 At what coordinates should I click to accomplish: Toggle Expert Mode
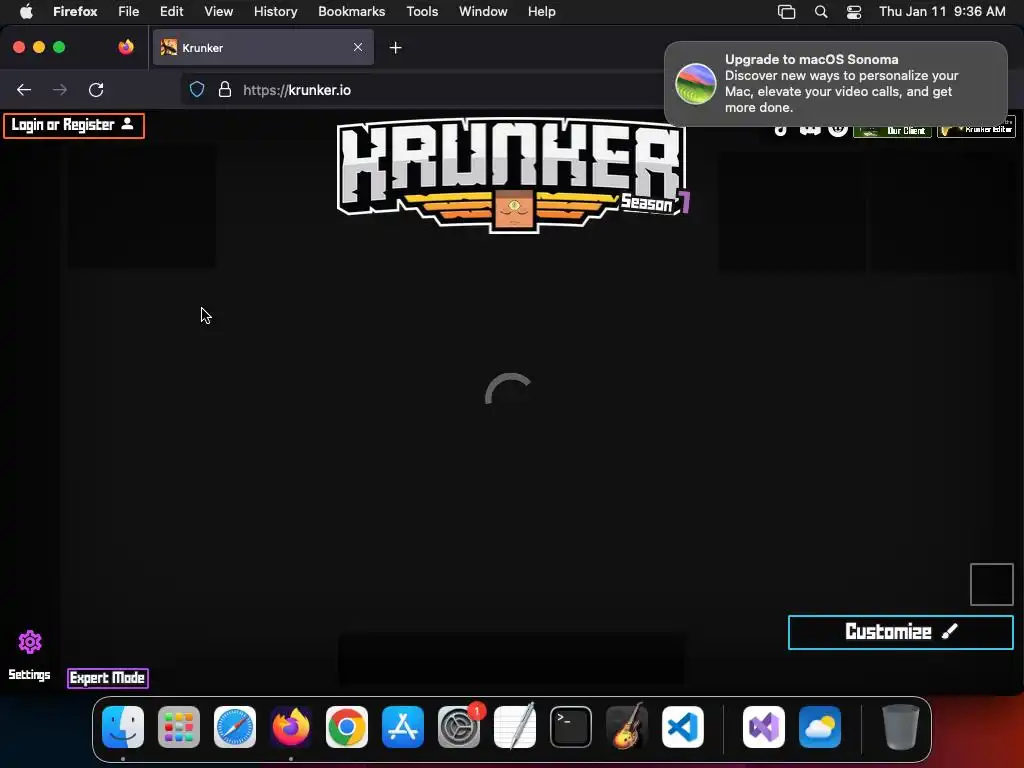[x=108, y=678]
